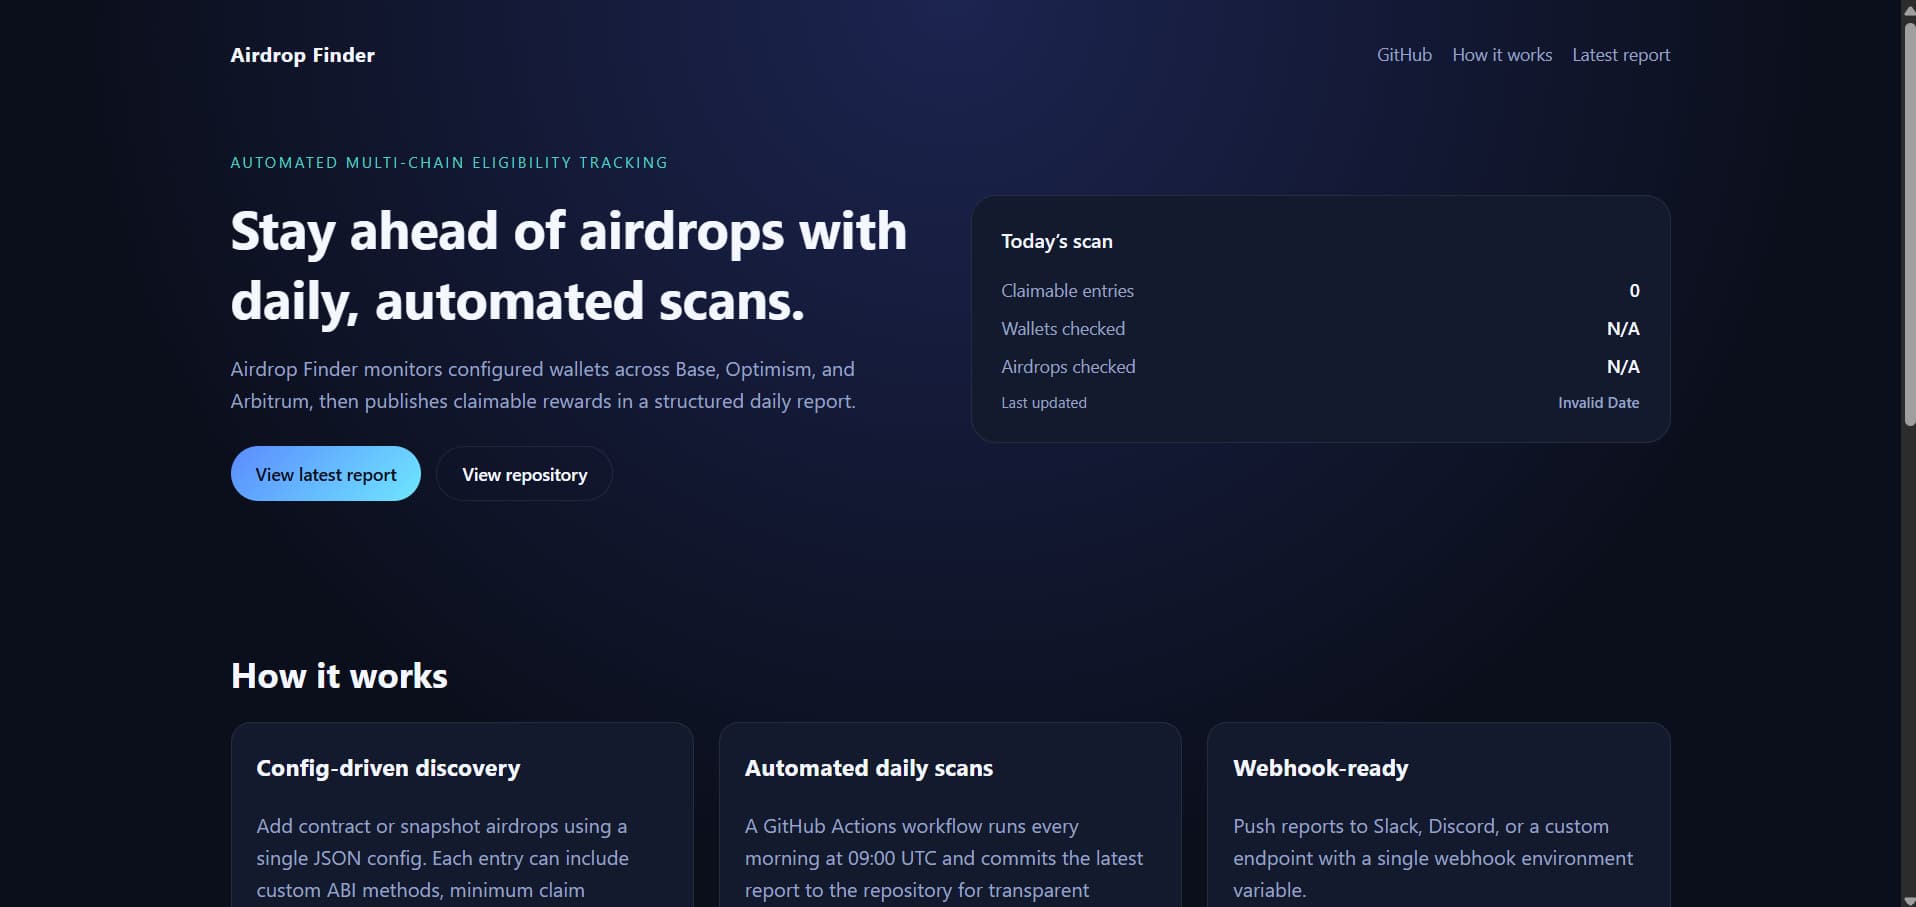This screenshot has width=1916, height=907.
Task: Select the Today's scan card title
Action: (1056, 241)
